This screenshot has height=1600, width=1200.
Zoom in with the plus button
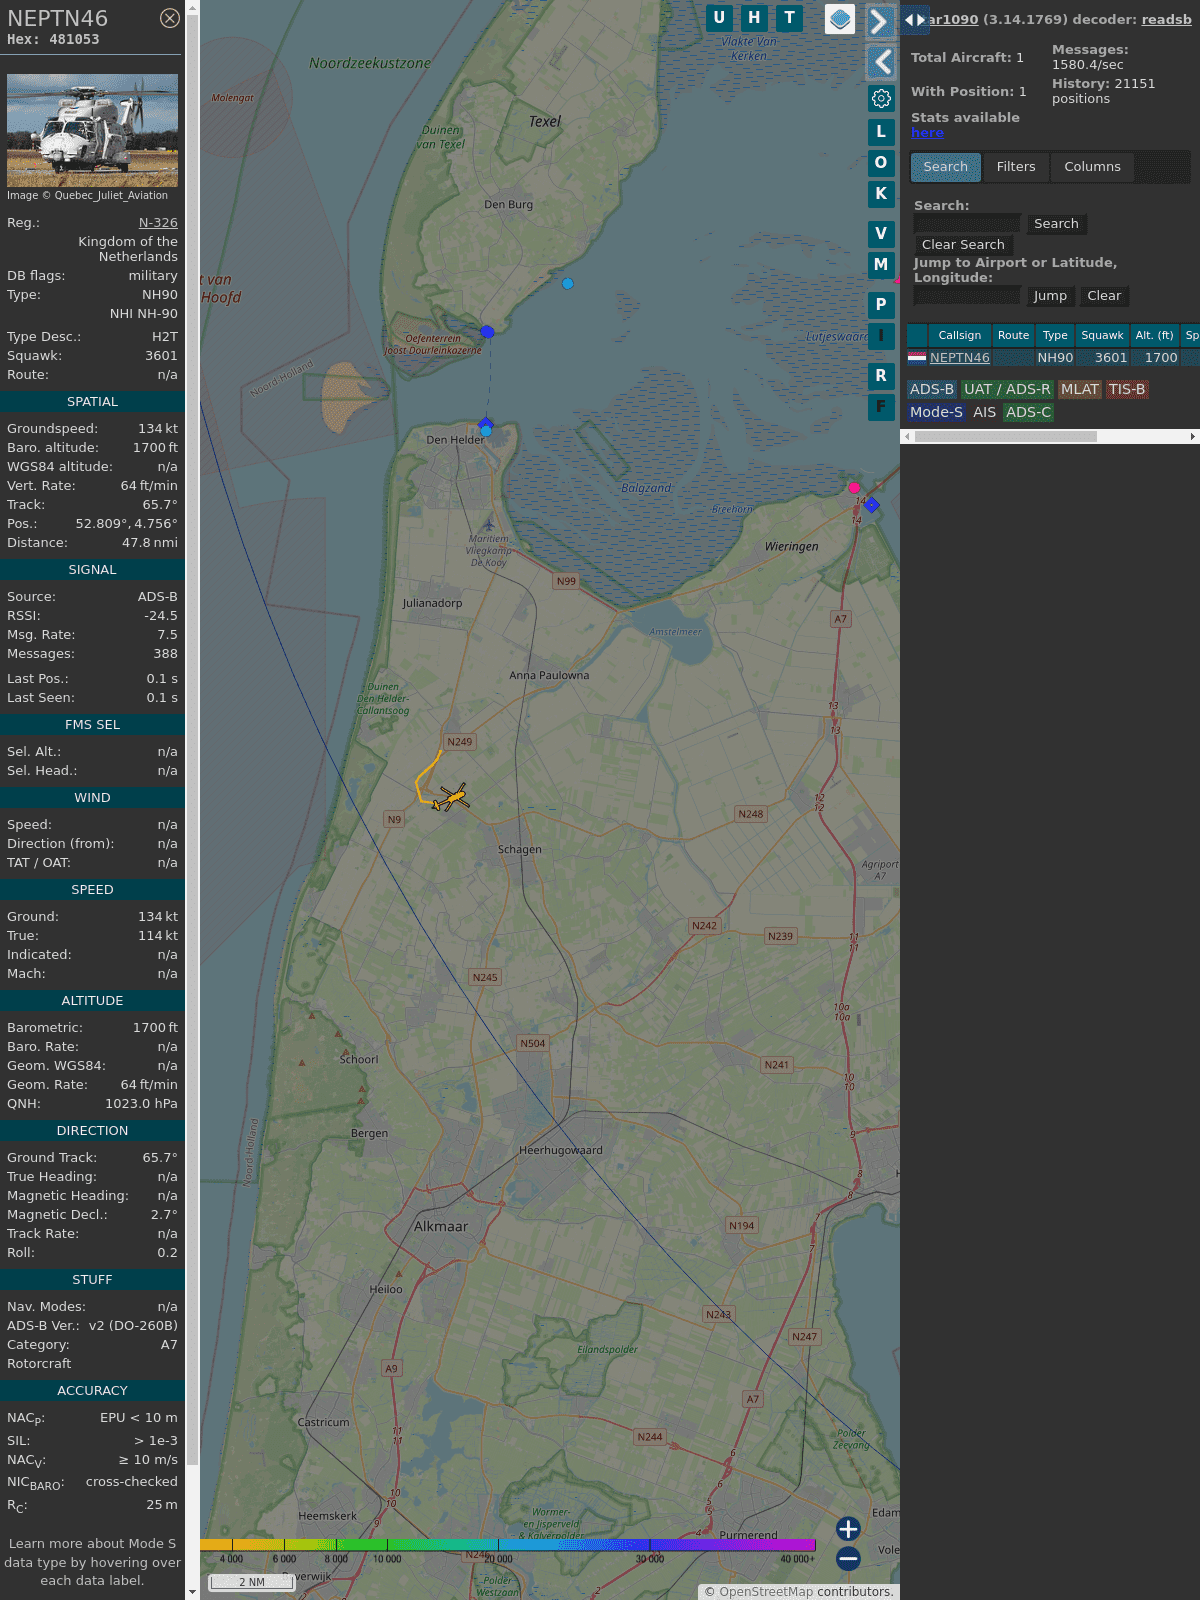(x=848, y=1528)
